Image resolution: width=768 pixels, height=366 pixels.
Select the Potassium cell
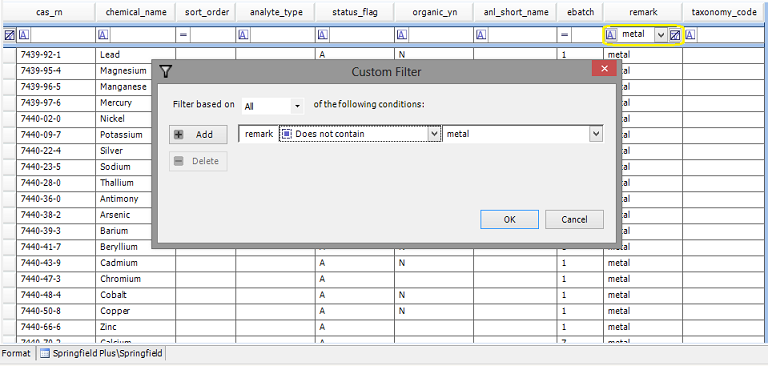coord(123,135)
